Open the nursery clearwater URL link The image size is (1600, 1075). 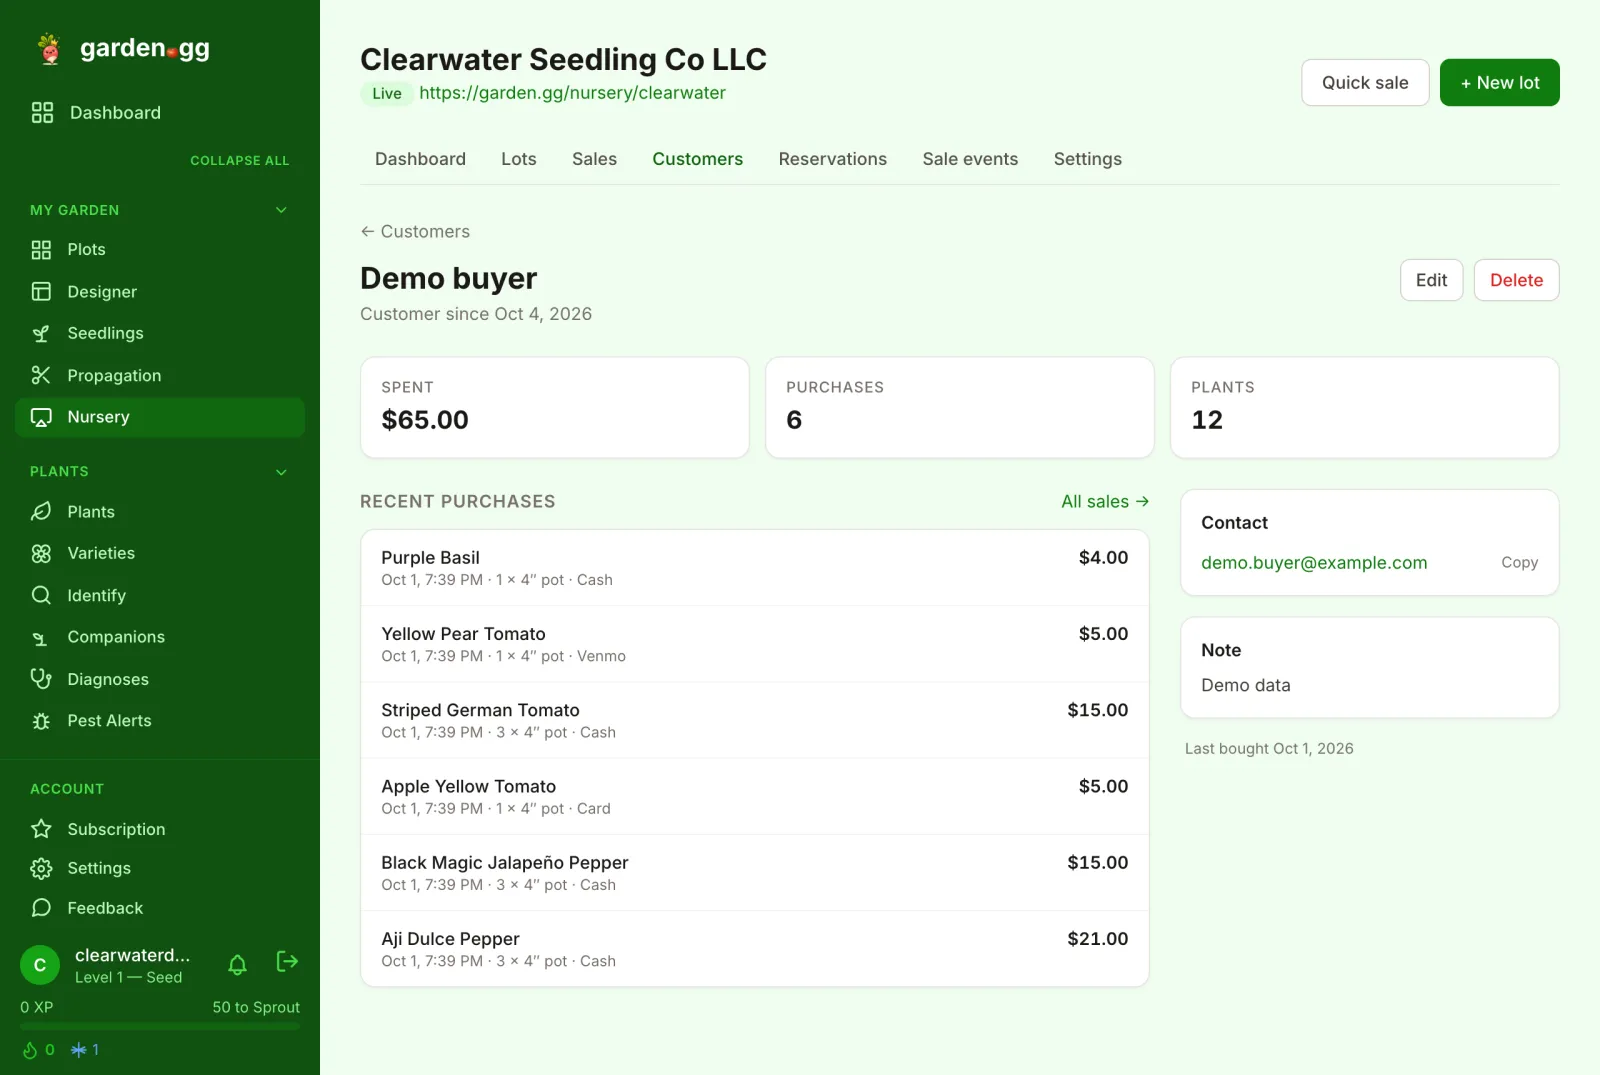pos(572,93)
